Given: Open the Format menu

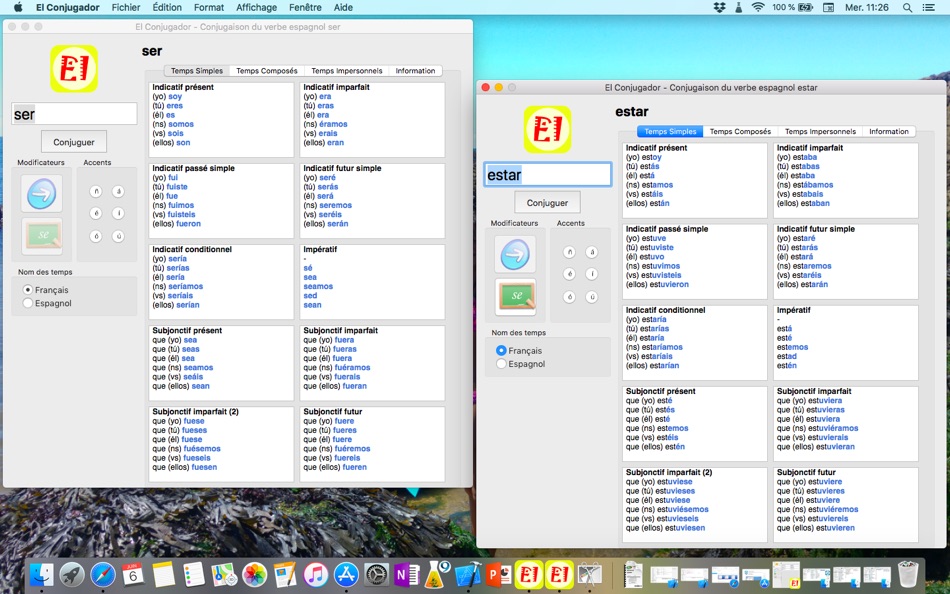Looking at the screenshot, I should coord(209,7).
